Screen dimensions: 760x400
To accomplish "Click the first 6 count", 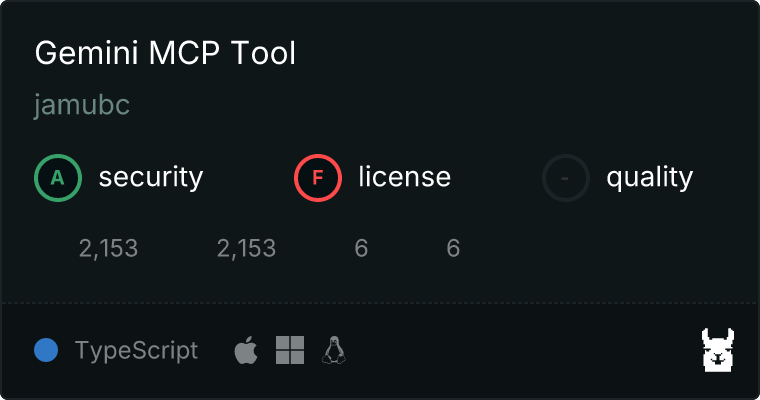I will (x=361, y=248).
